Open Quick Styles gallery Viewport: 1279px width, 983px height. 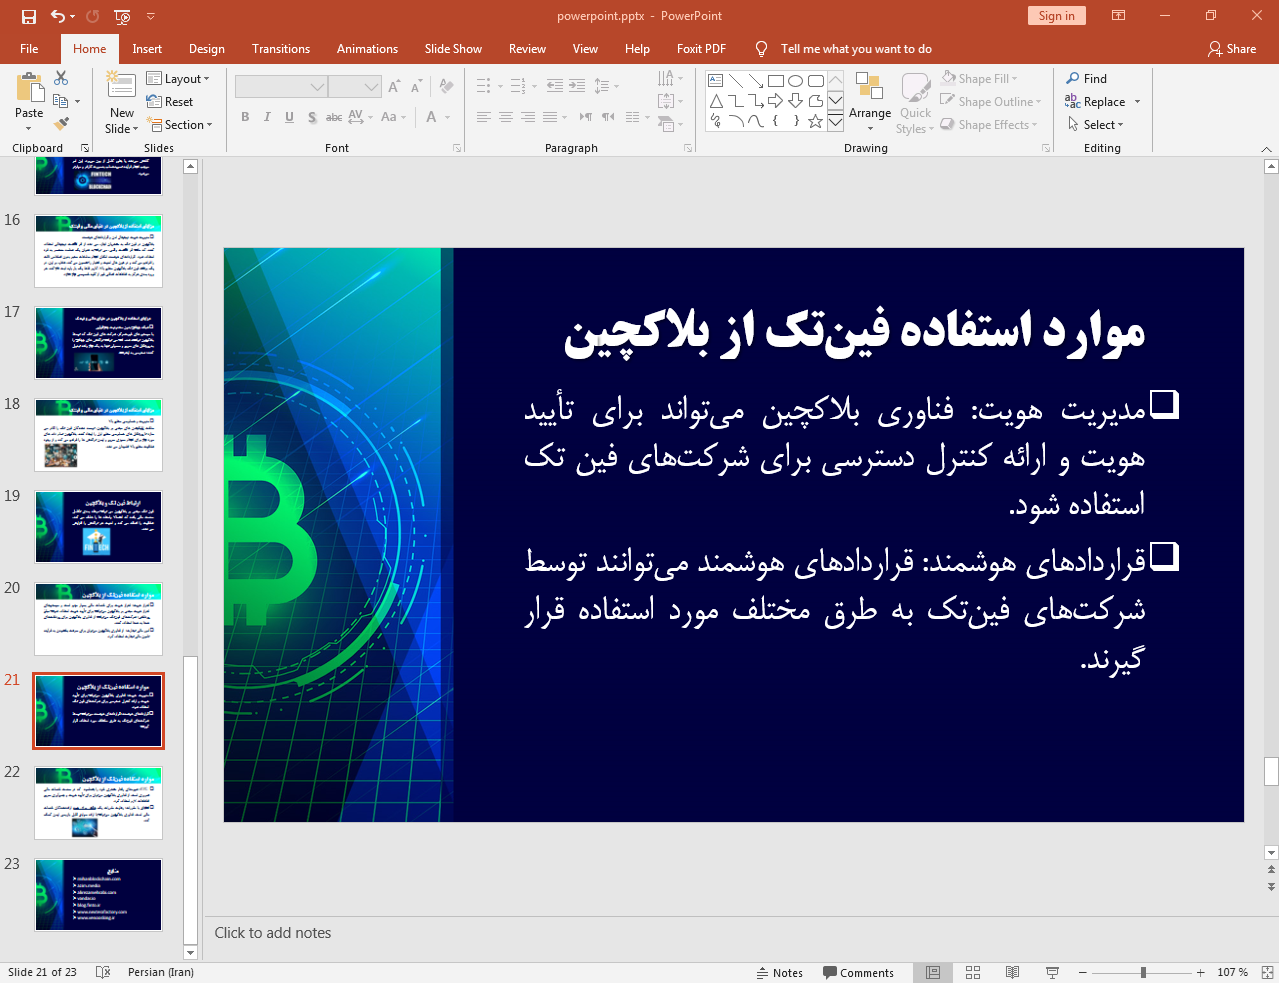[x=915, y=101]
